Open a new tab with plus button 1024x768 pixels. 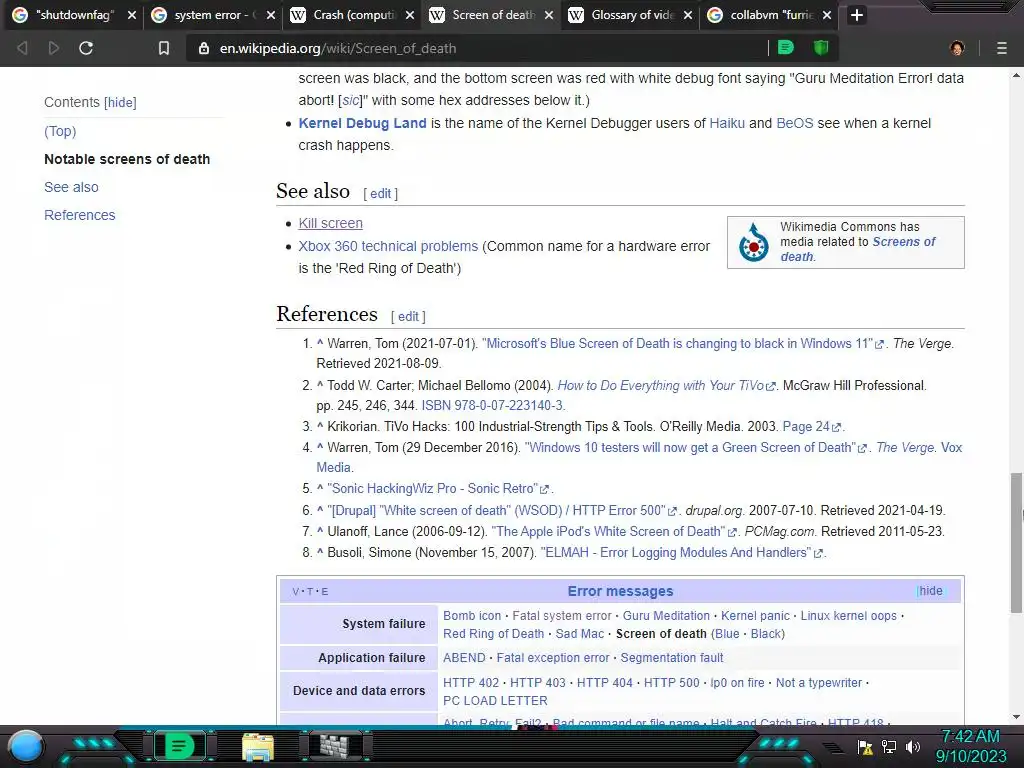[857, 15]
